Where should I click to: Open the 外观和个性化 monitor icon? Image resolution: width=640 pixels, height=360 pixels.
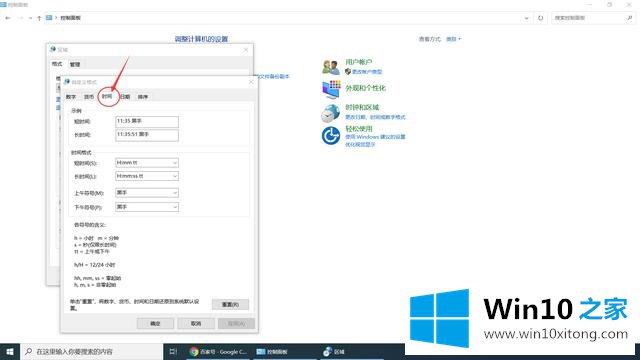pos(331,89)
